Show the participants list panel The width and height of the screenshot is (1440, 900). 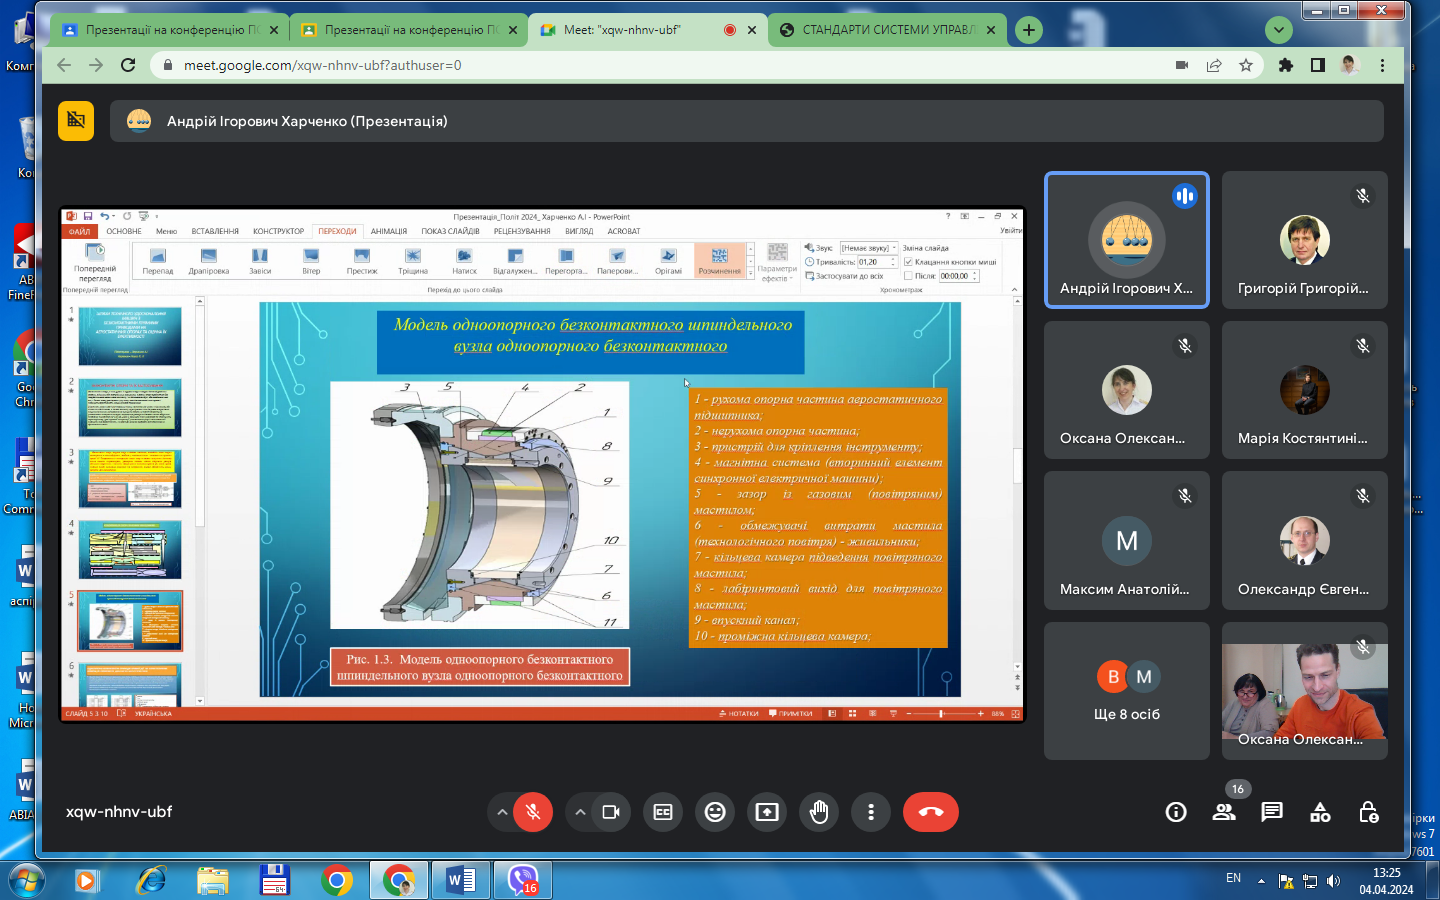(1224, 812)
